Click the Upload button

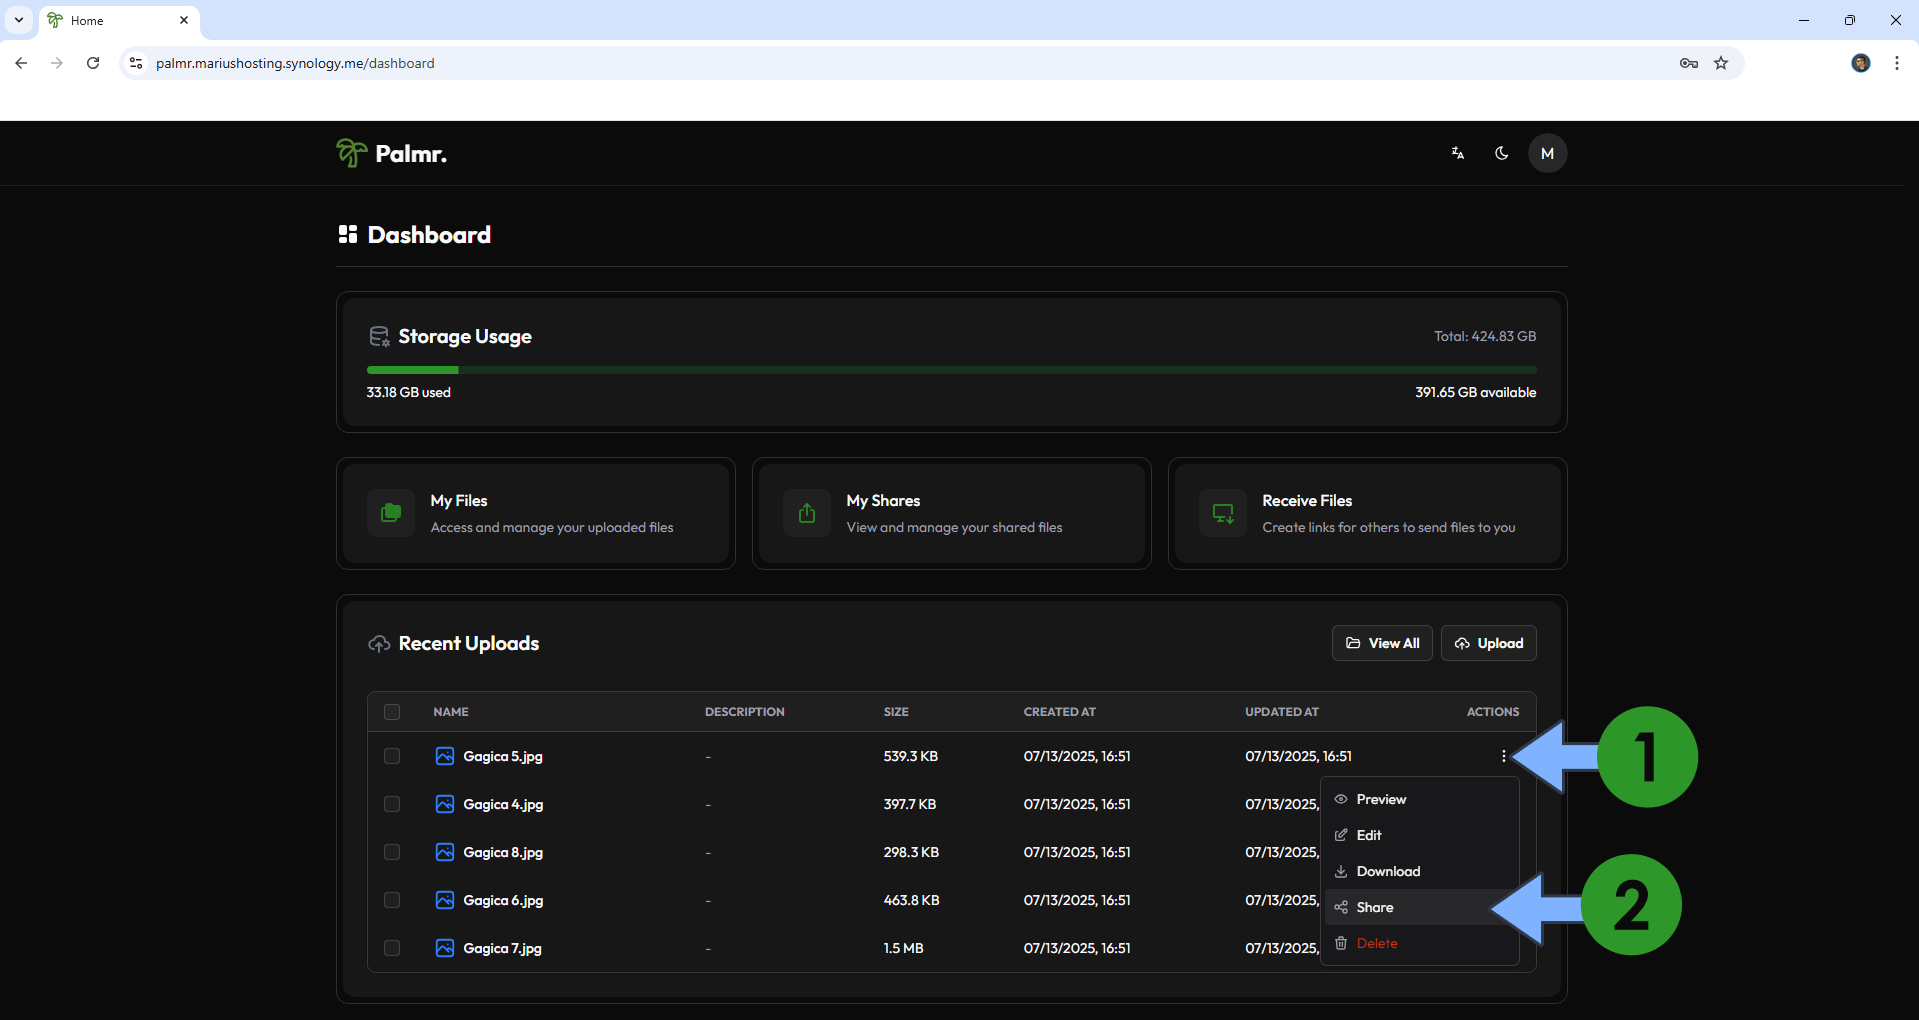coord(1489,643)
